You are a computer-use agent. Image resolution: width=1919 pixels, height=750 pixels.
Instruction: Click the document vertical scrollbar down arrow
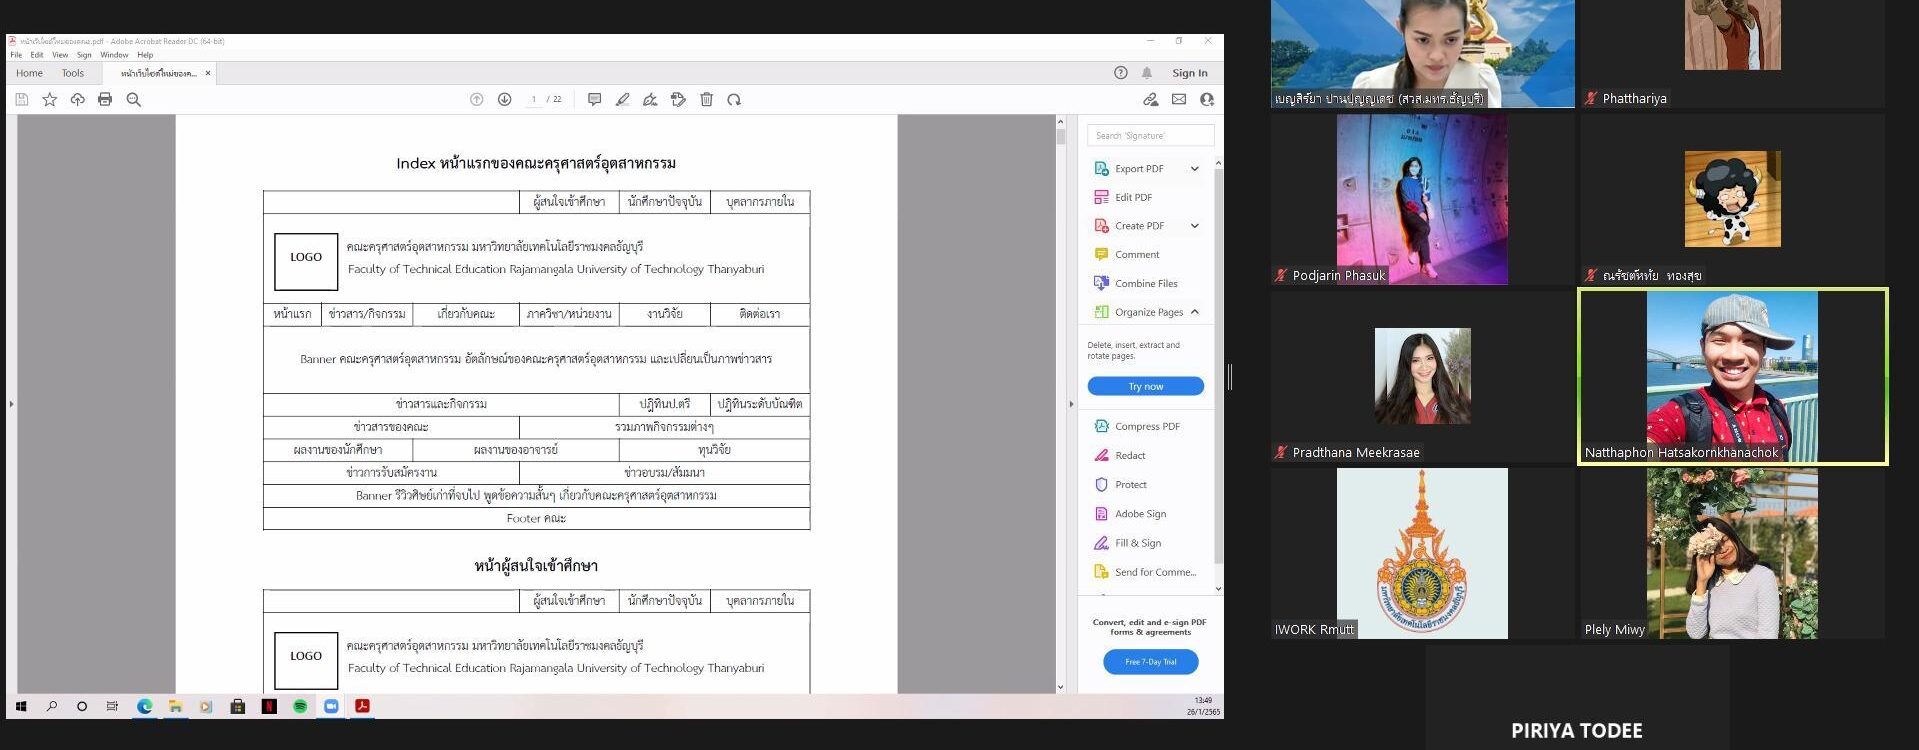click(1061, 687)
